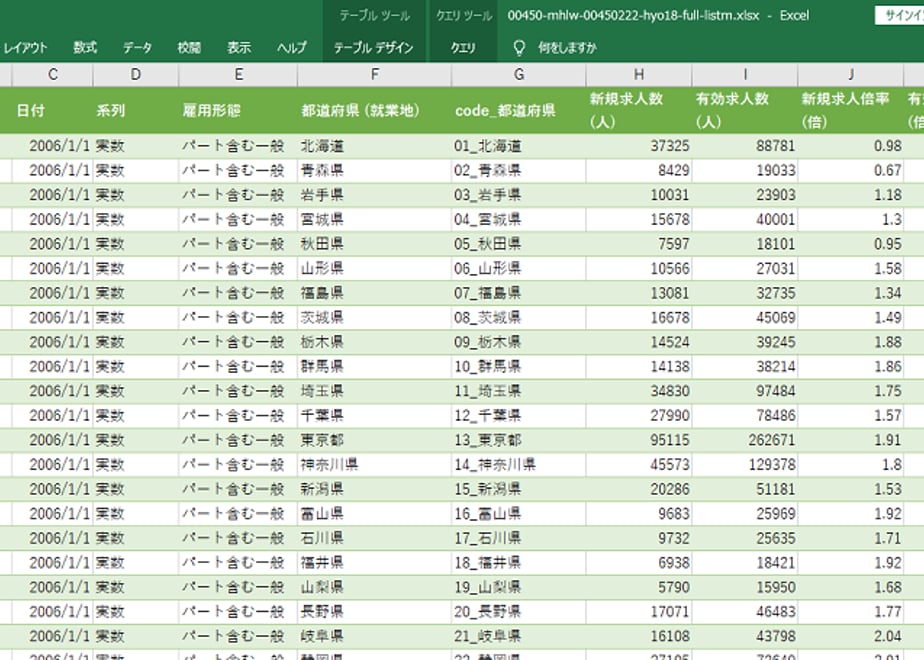Viewport: 924px width, 660px height.
Task: Switch to the データ ribbon tab
Action: pos(137,48)
